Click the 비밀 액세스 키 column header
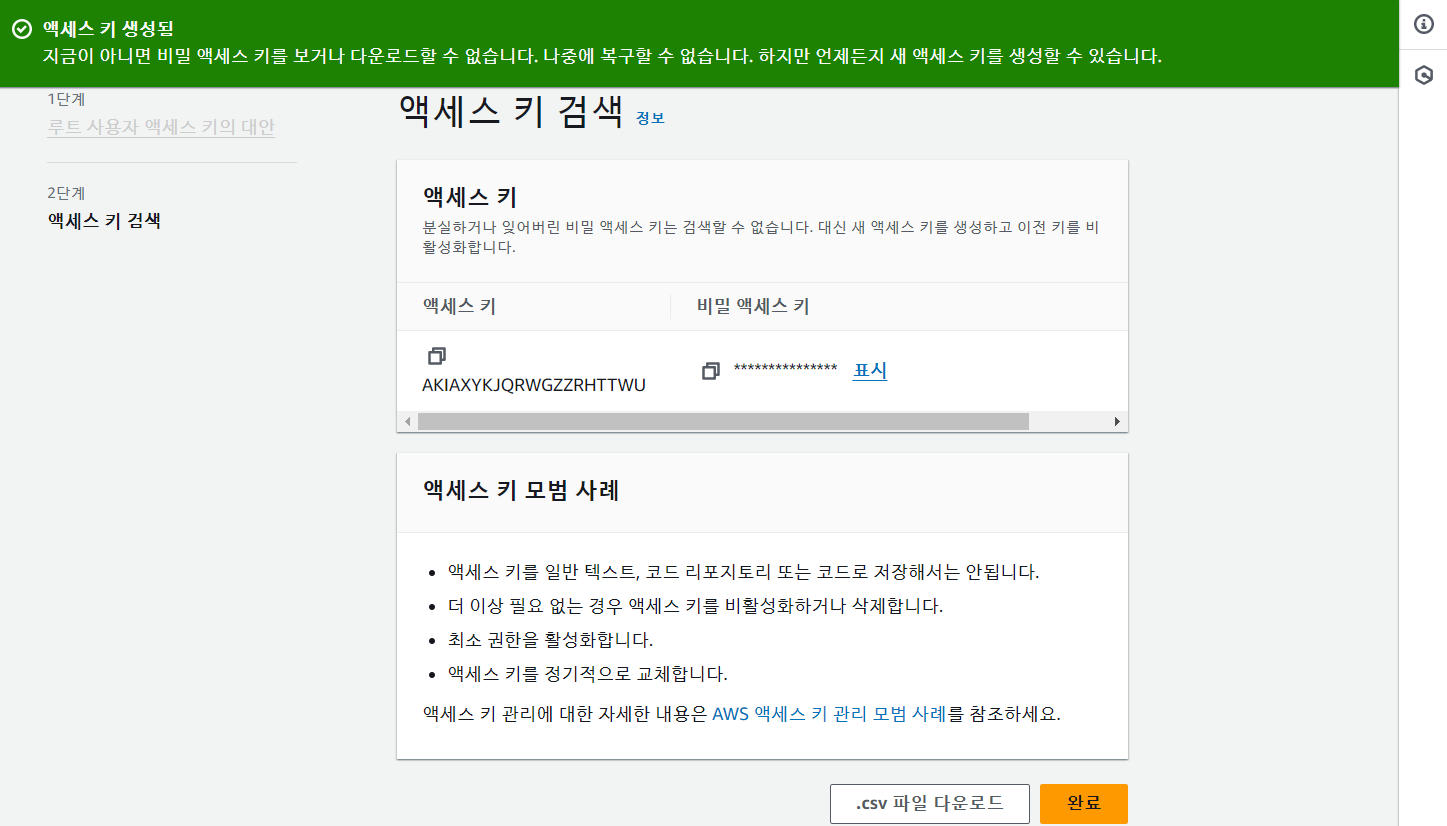This screenshot has height=826, width=1447. (x=753, y=307)
